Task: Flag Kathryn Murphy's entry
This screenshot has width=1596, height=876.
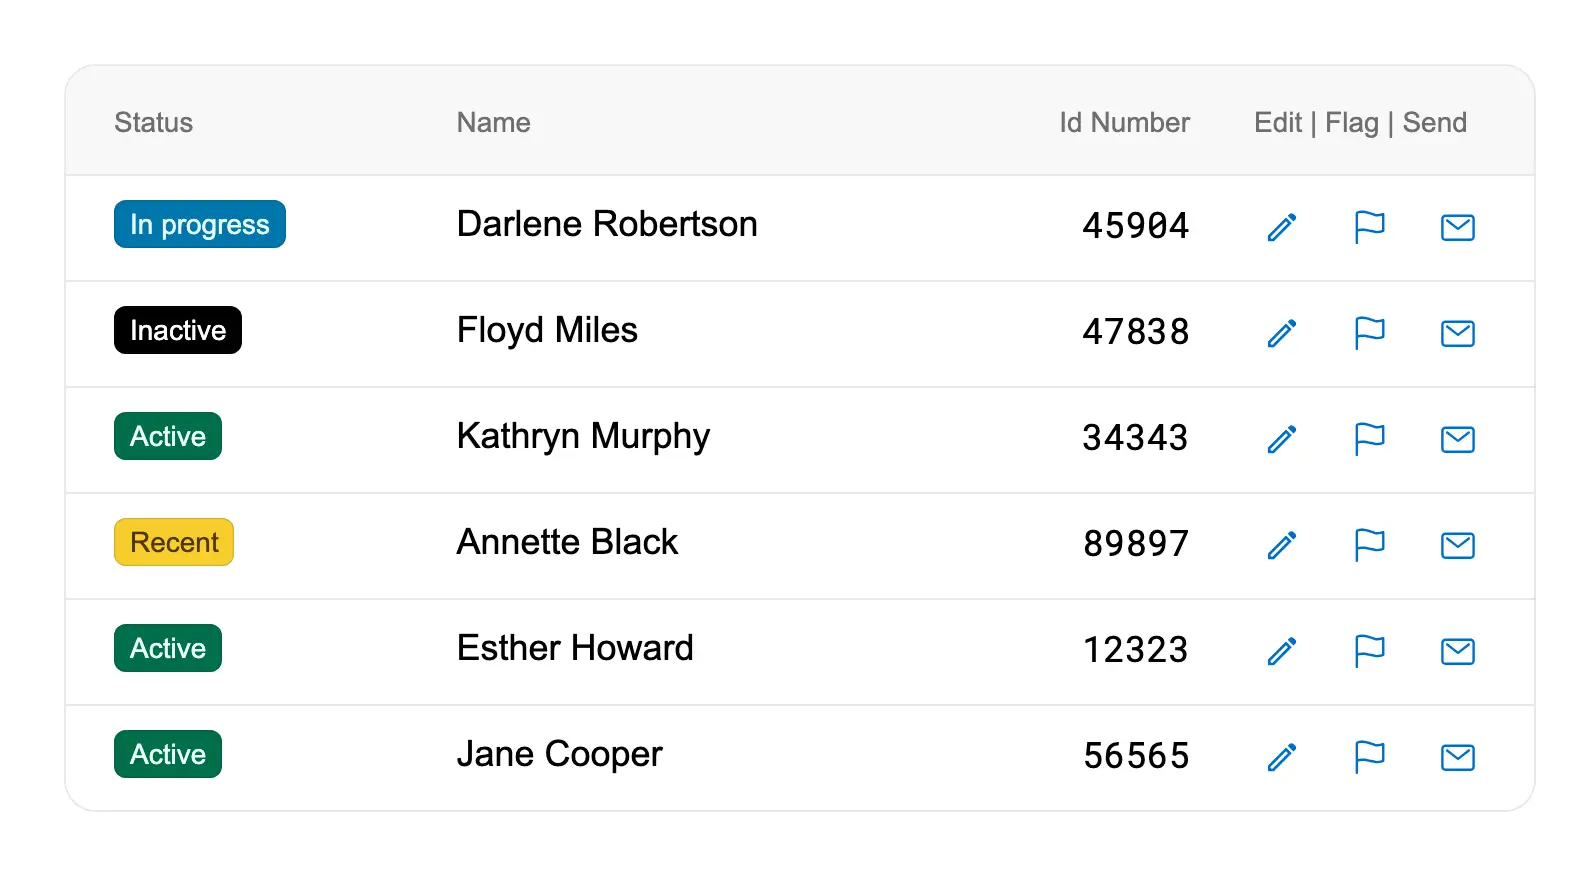Action: [x=1369, y=439]
